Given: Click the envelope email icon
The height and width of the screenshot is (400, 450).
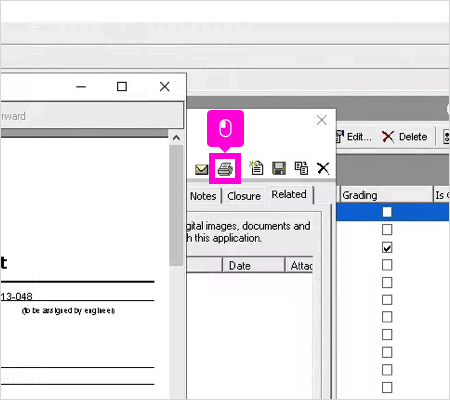Looking at the screenshot, I should coord(201,169).
